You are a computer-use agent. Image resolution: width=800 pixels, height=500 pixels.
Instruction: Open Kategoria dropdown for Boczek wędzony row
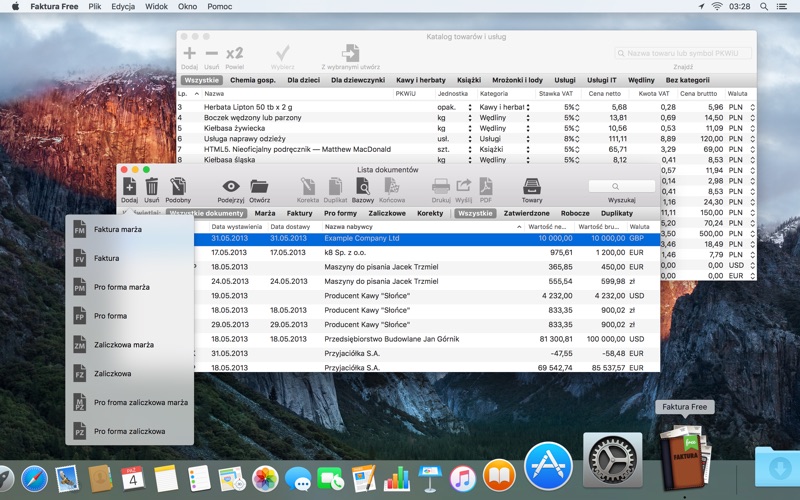click(528, 118)
